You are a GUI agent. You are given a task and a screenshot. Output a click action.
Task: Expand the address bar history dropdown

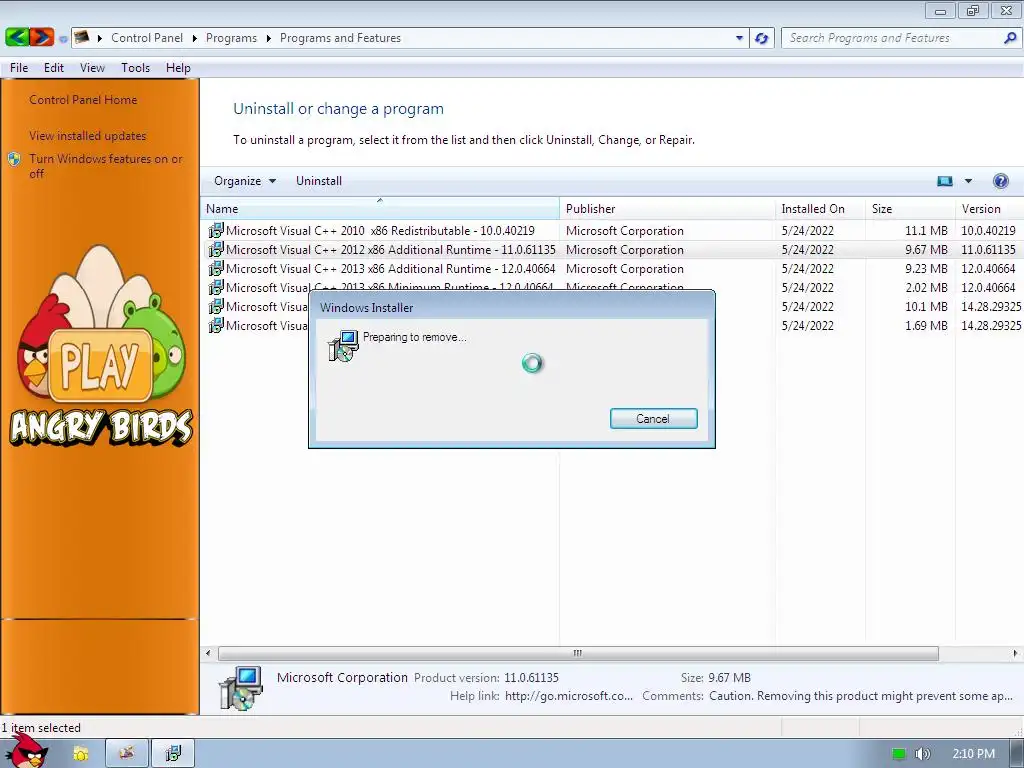(x=739, y=38)
